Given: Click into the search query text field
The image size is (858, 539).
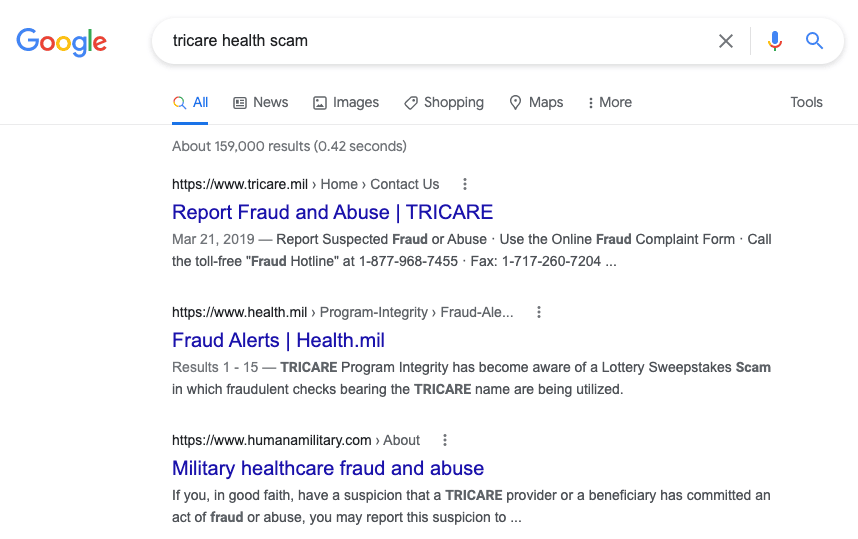Looking at the screenshot, I should [430, 41].
